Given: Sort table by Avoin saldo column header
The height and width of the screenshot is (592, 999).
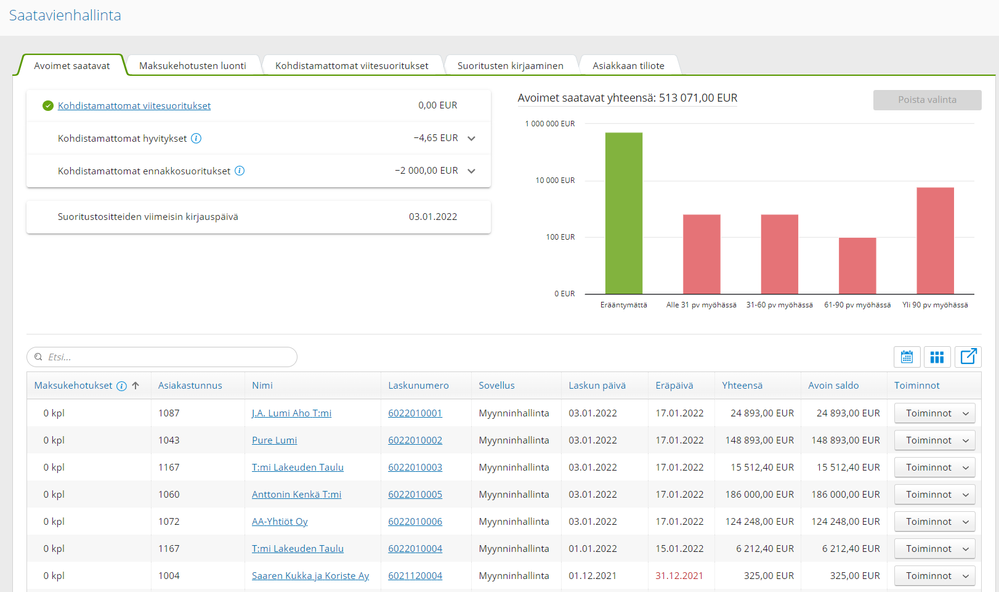Looking at the screenshot, I should tap(833, 386).
